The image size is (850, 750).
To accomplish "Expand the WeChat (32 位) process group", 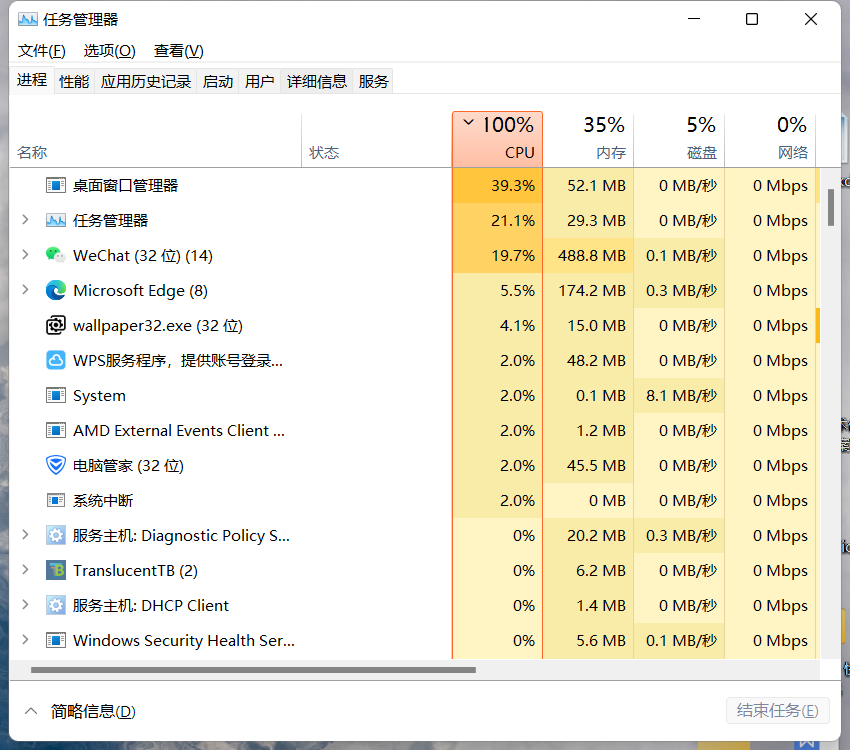I will tap(25, 255).
